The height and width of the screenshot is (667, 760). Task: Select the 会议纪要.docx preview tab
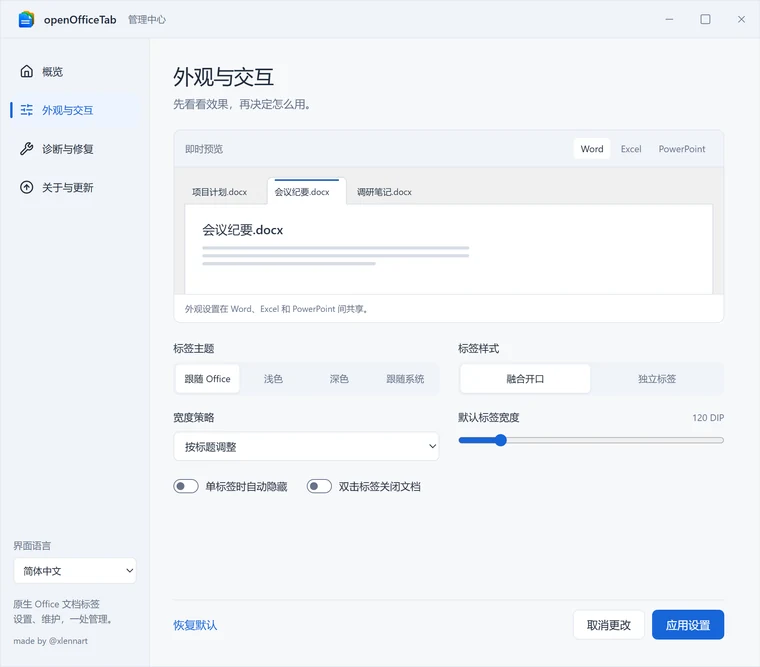pyautogui.click(x=307, y=191)
